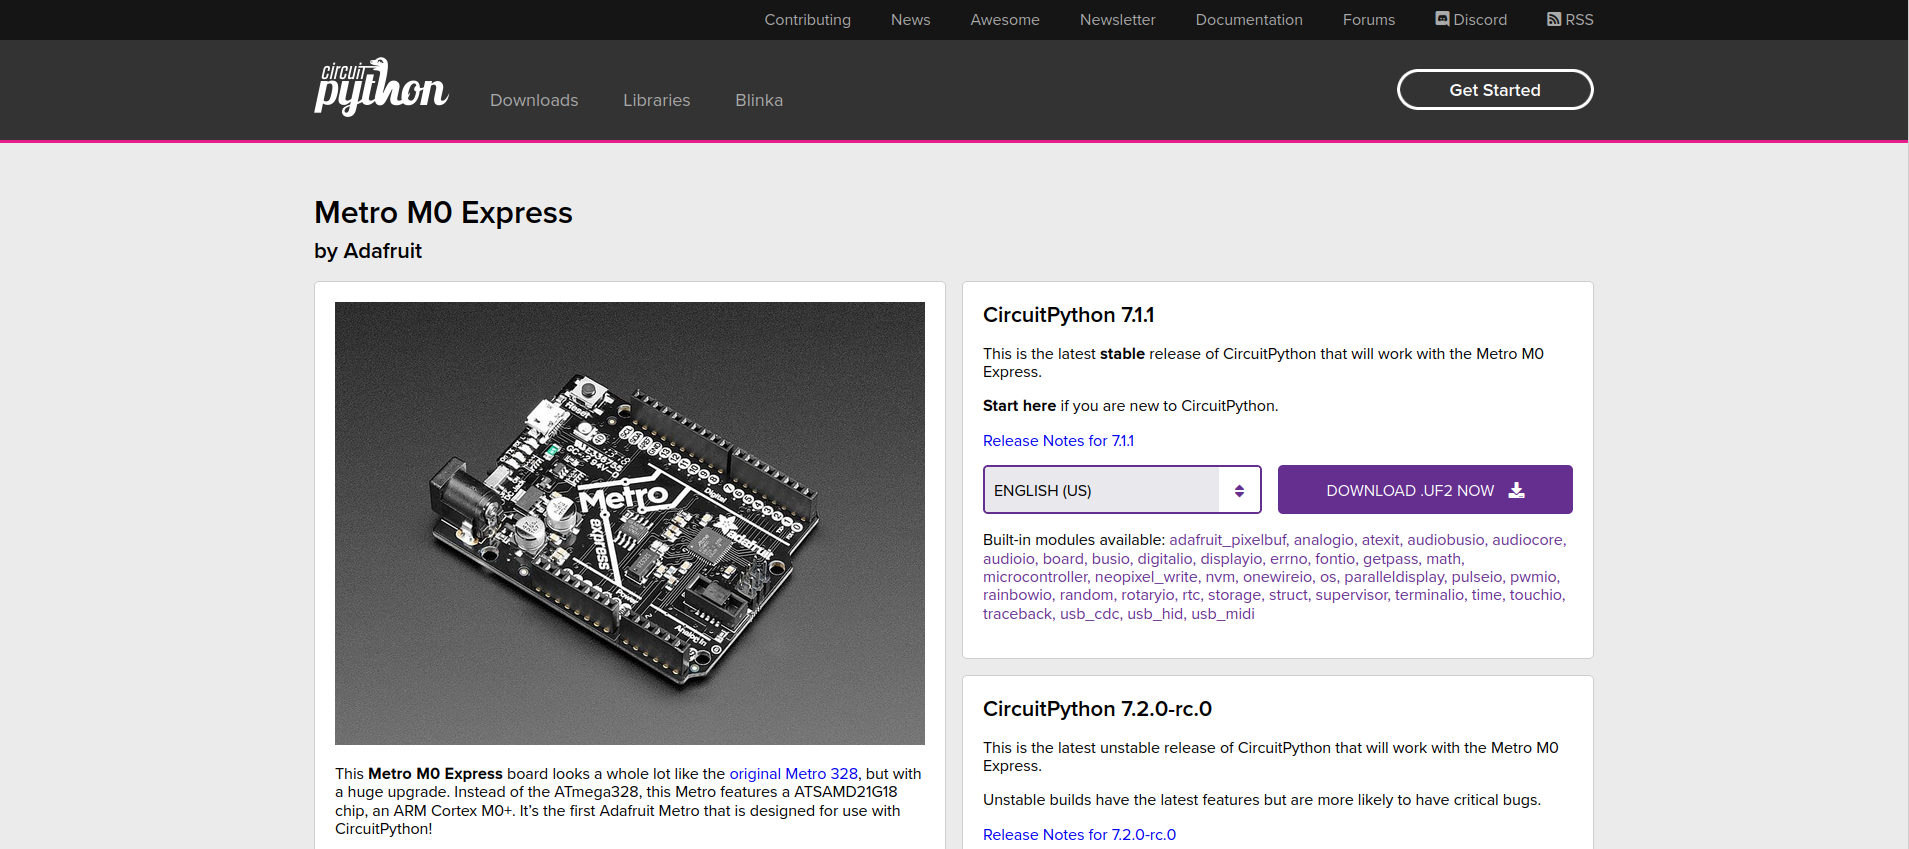Open the CircuitPython logo home link
The image size is (1909, 849).
point(381,87)
